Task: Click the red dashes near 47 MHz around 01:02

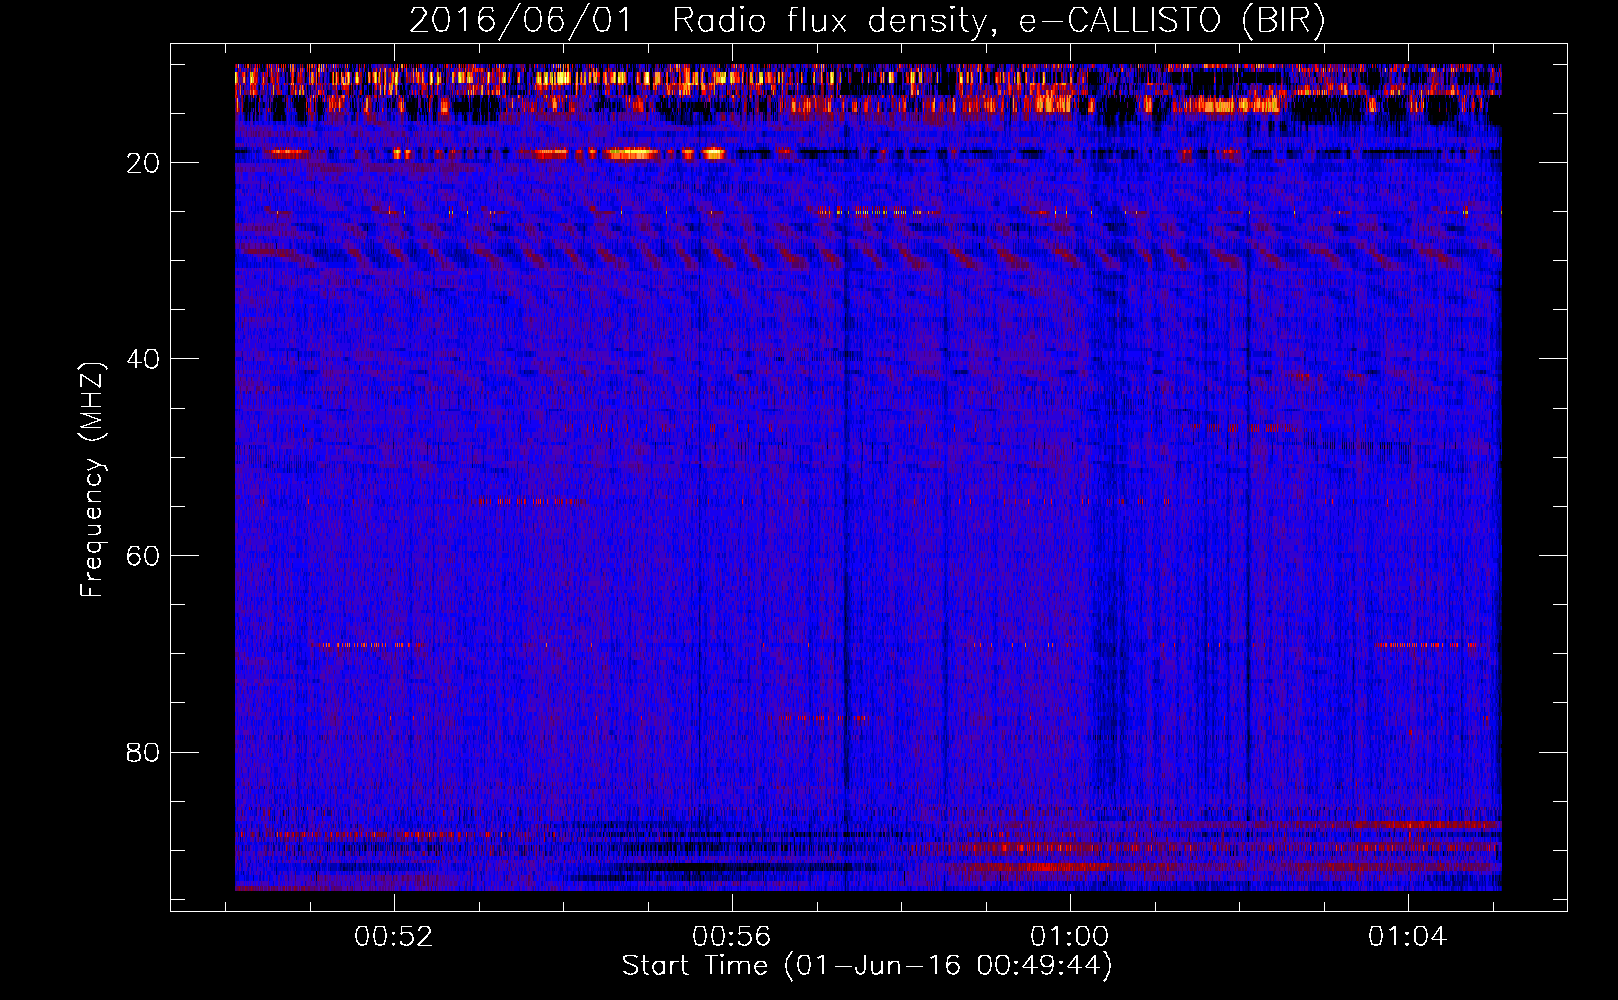Action: pyautogui.click(x=1240, y=428)
